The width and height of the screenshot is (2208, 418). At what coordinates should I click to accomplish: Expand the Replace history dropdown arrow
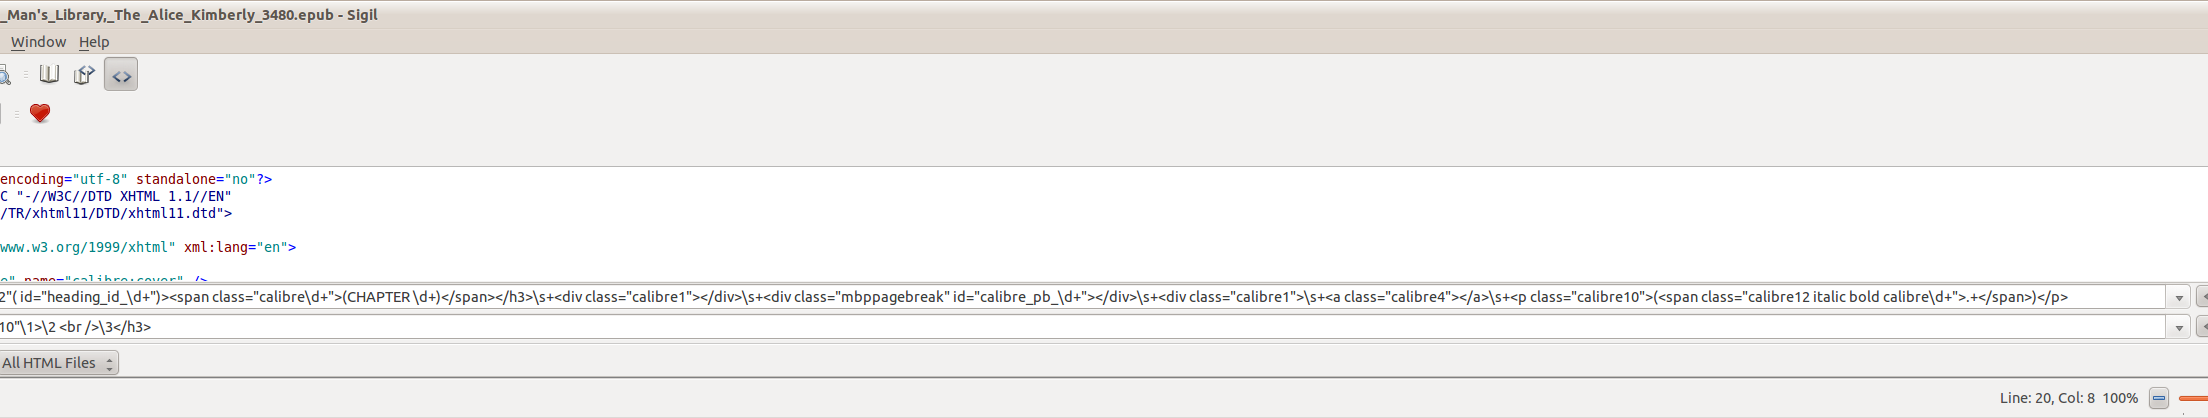[x=2179, y=328]
